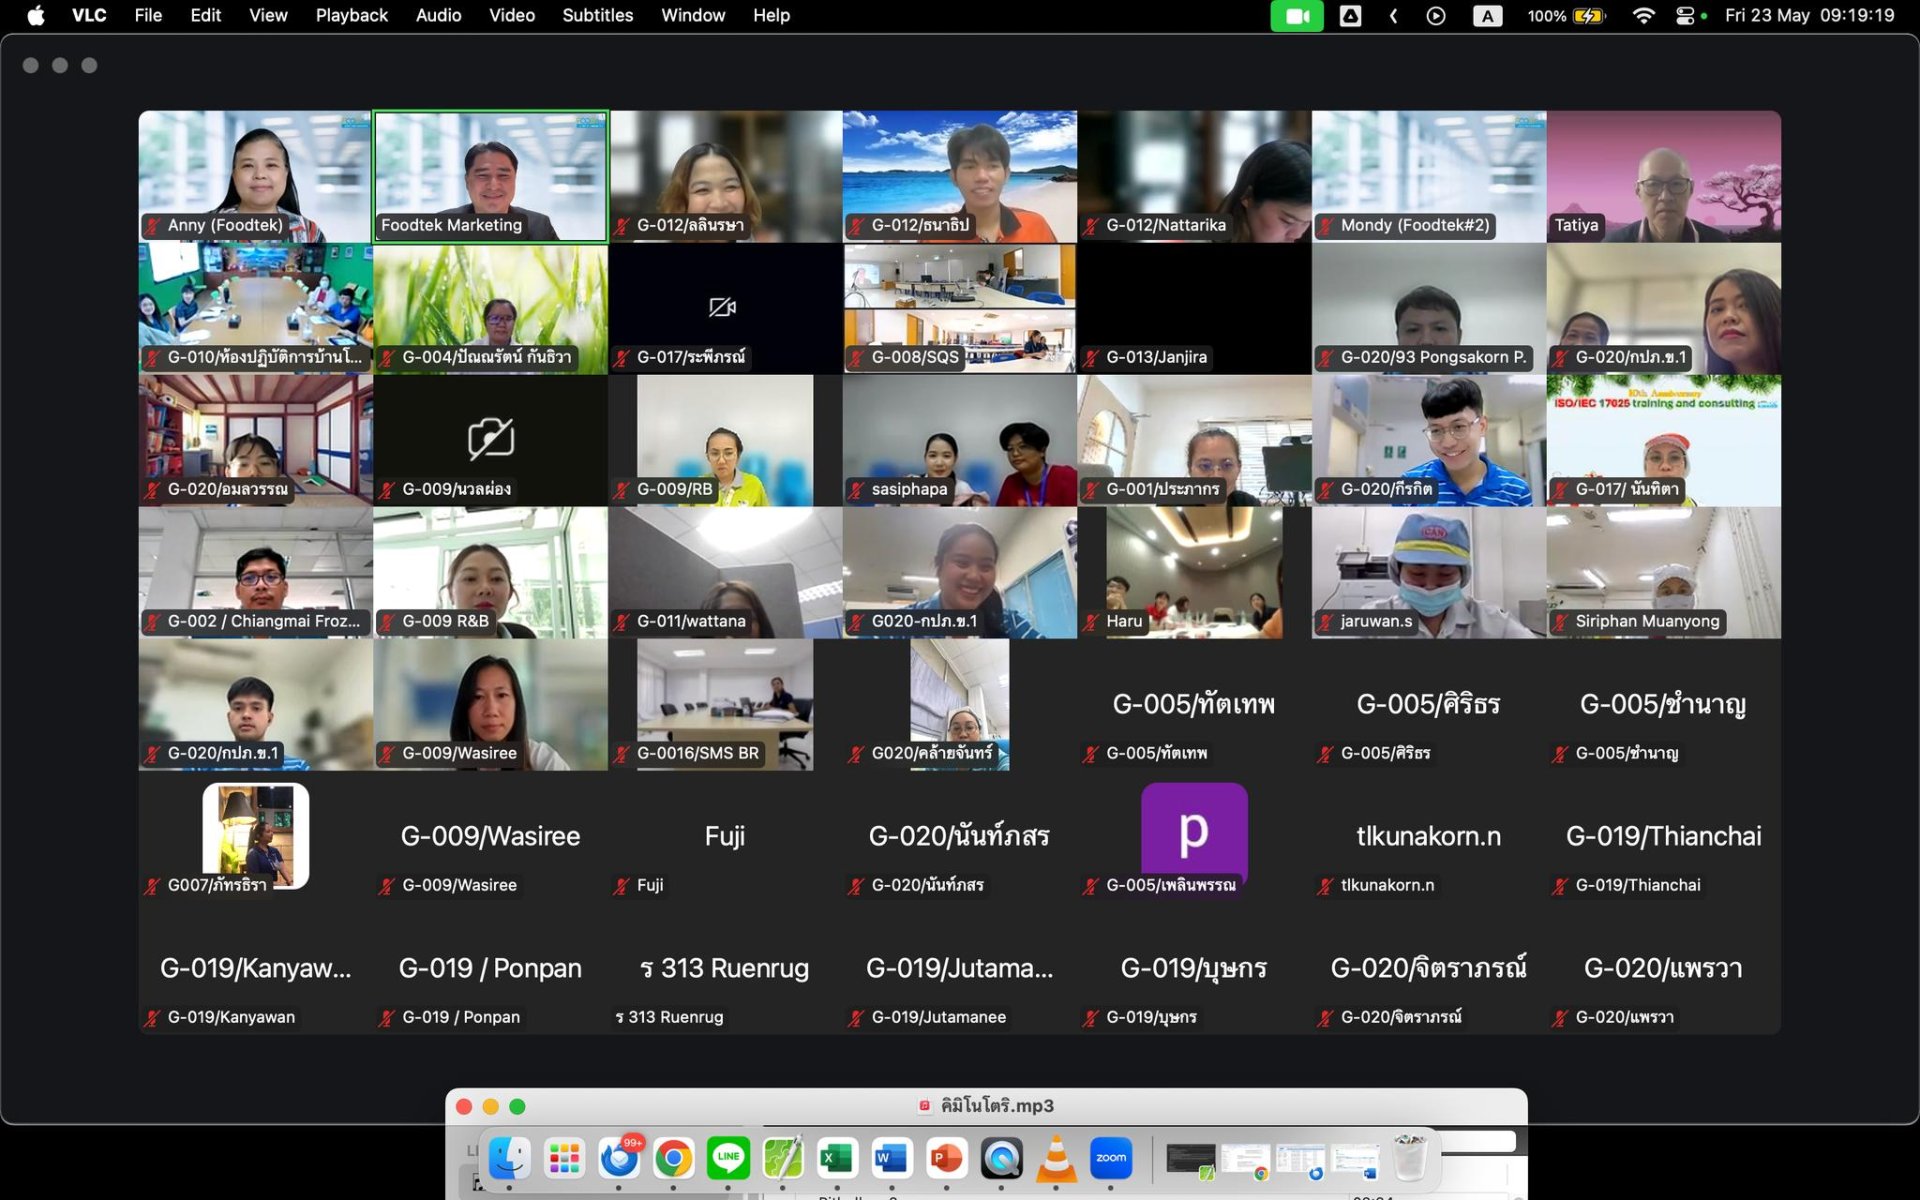Open the input source 'A' menu

click(1488, 15)
